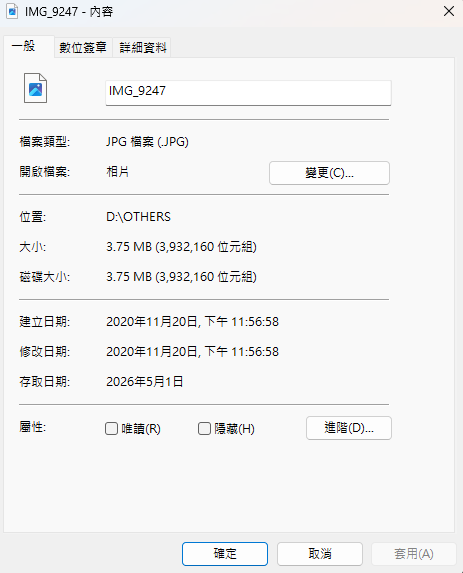The image size is (463, 573).
Task: Switch to the 一般 tab
Action: click(x=29, y=46)
